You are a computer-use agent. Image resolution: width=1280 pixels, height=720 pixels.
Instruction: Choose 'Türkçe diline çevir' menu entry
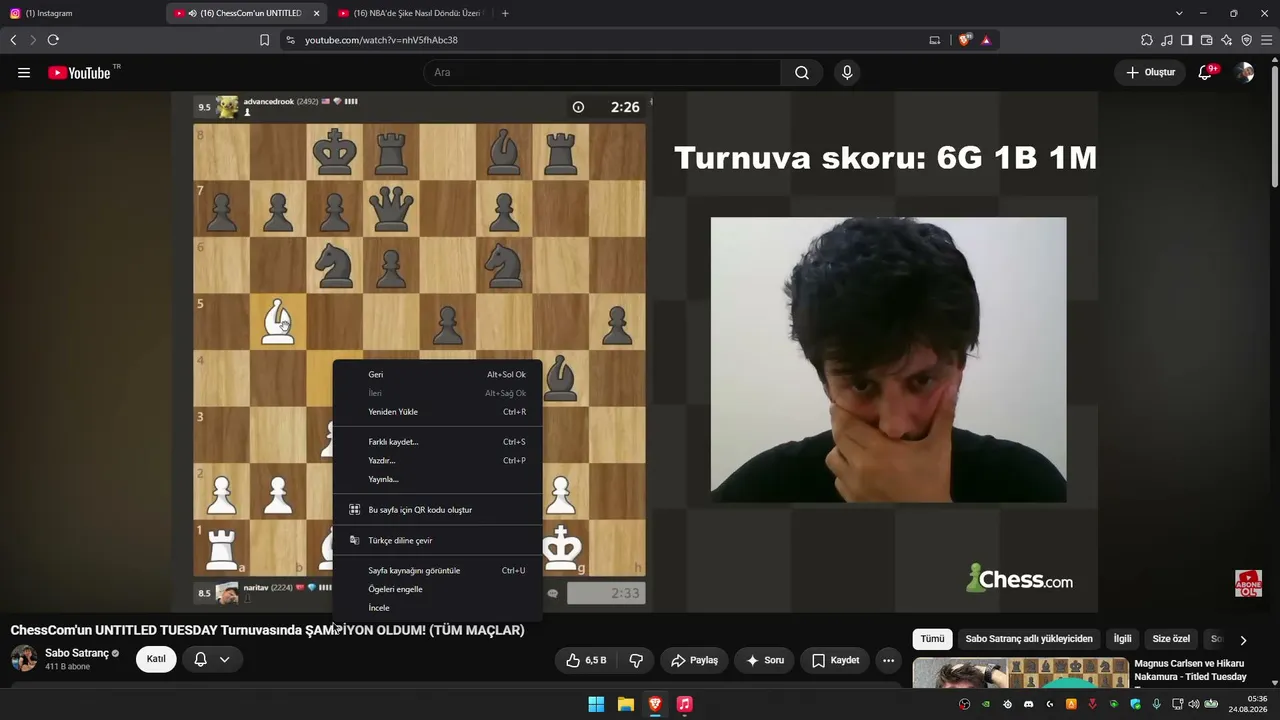click(437, 541)
